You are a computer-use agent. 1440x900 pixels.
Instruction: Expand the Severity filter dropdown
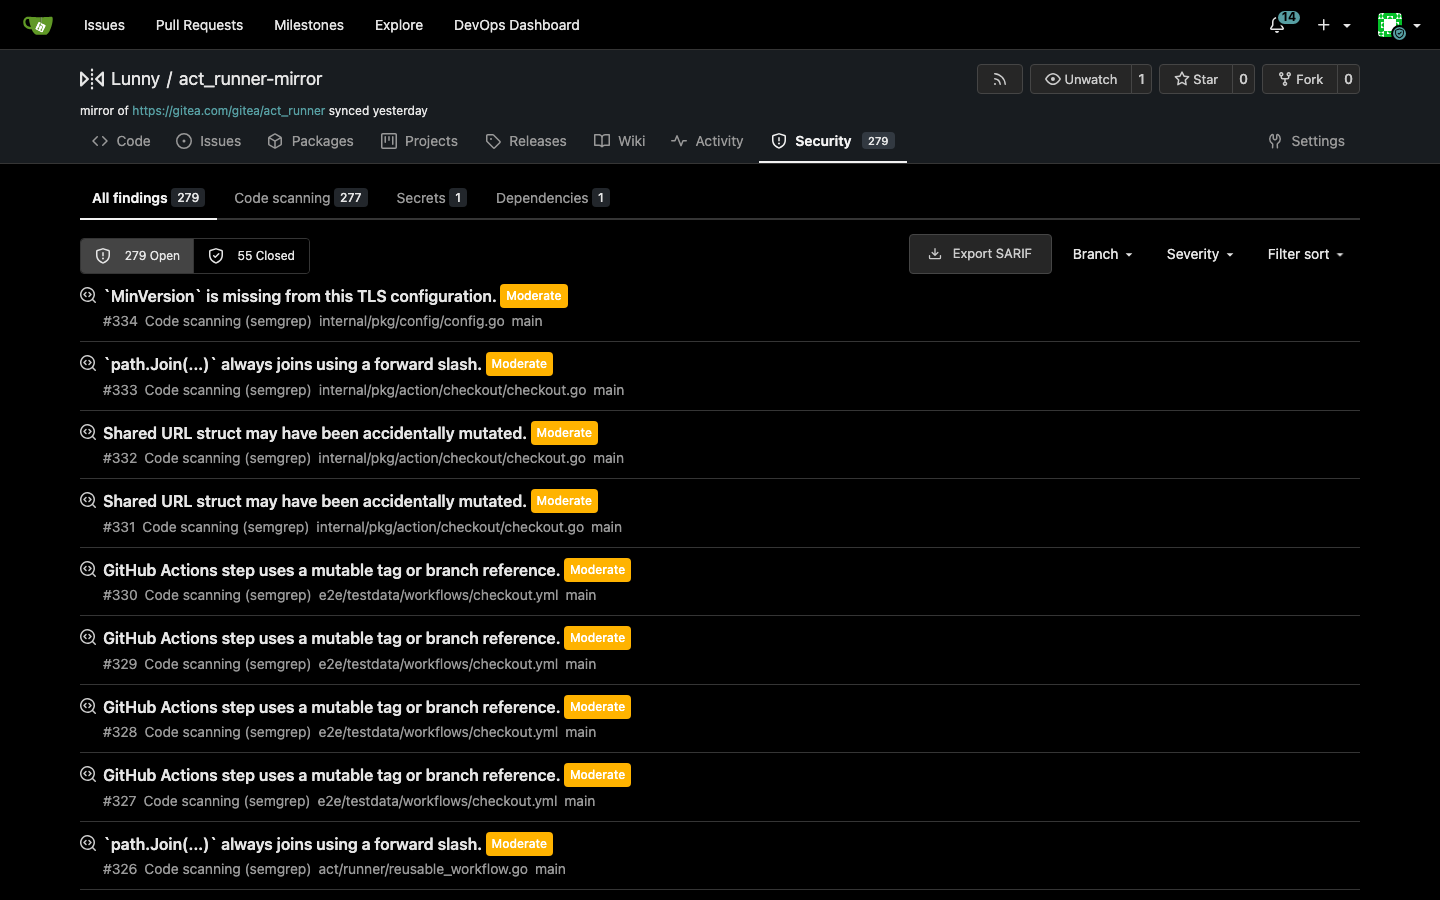coord(1200,254)
